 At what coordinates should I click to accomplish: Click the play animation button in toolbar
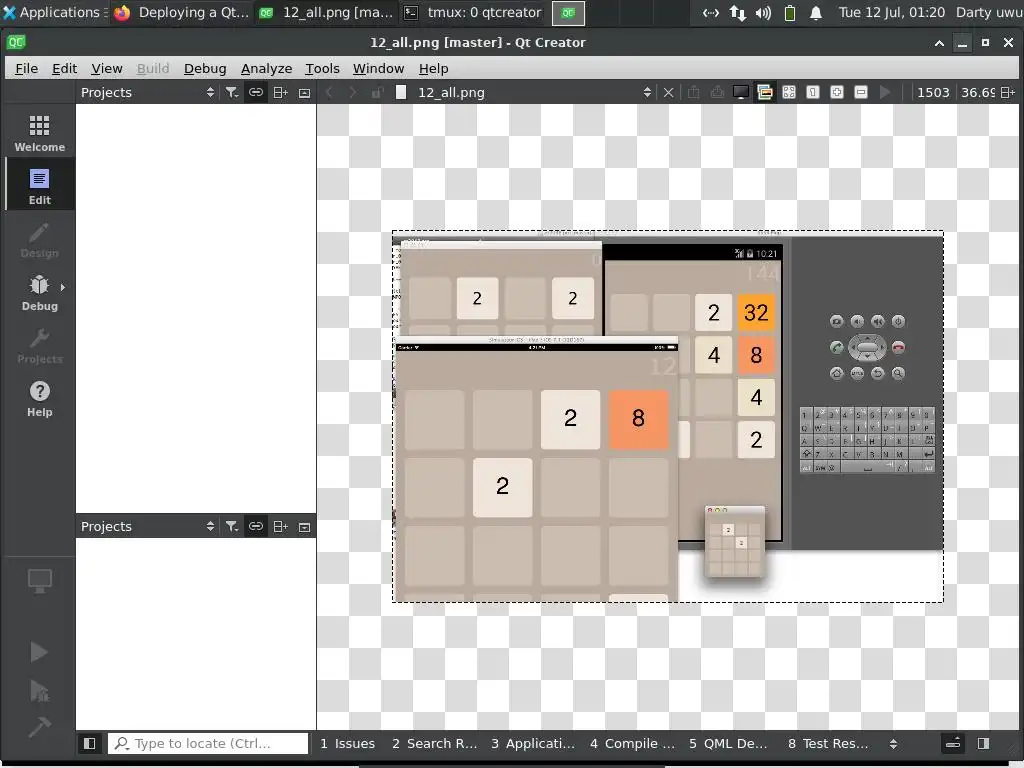point(886,93)
